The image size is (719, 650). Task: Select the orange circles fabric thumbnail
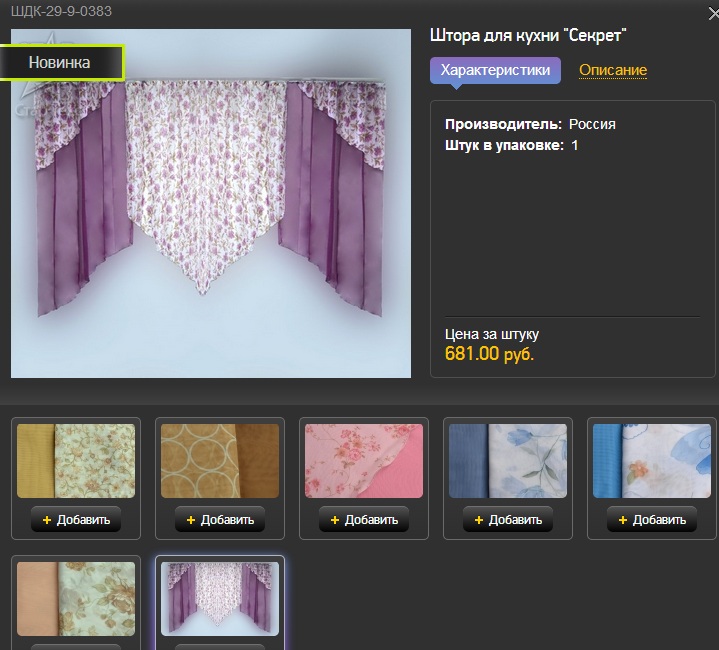pyautogui.click(x=220, y=461)
